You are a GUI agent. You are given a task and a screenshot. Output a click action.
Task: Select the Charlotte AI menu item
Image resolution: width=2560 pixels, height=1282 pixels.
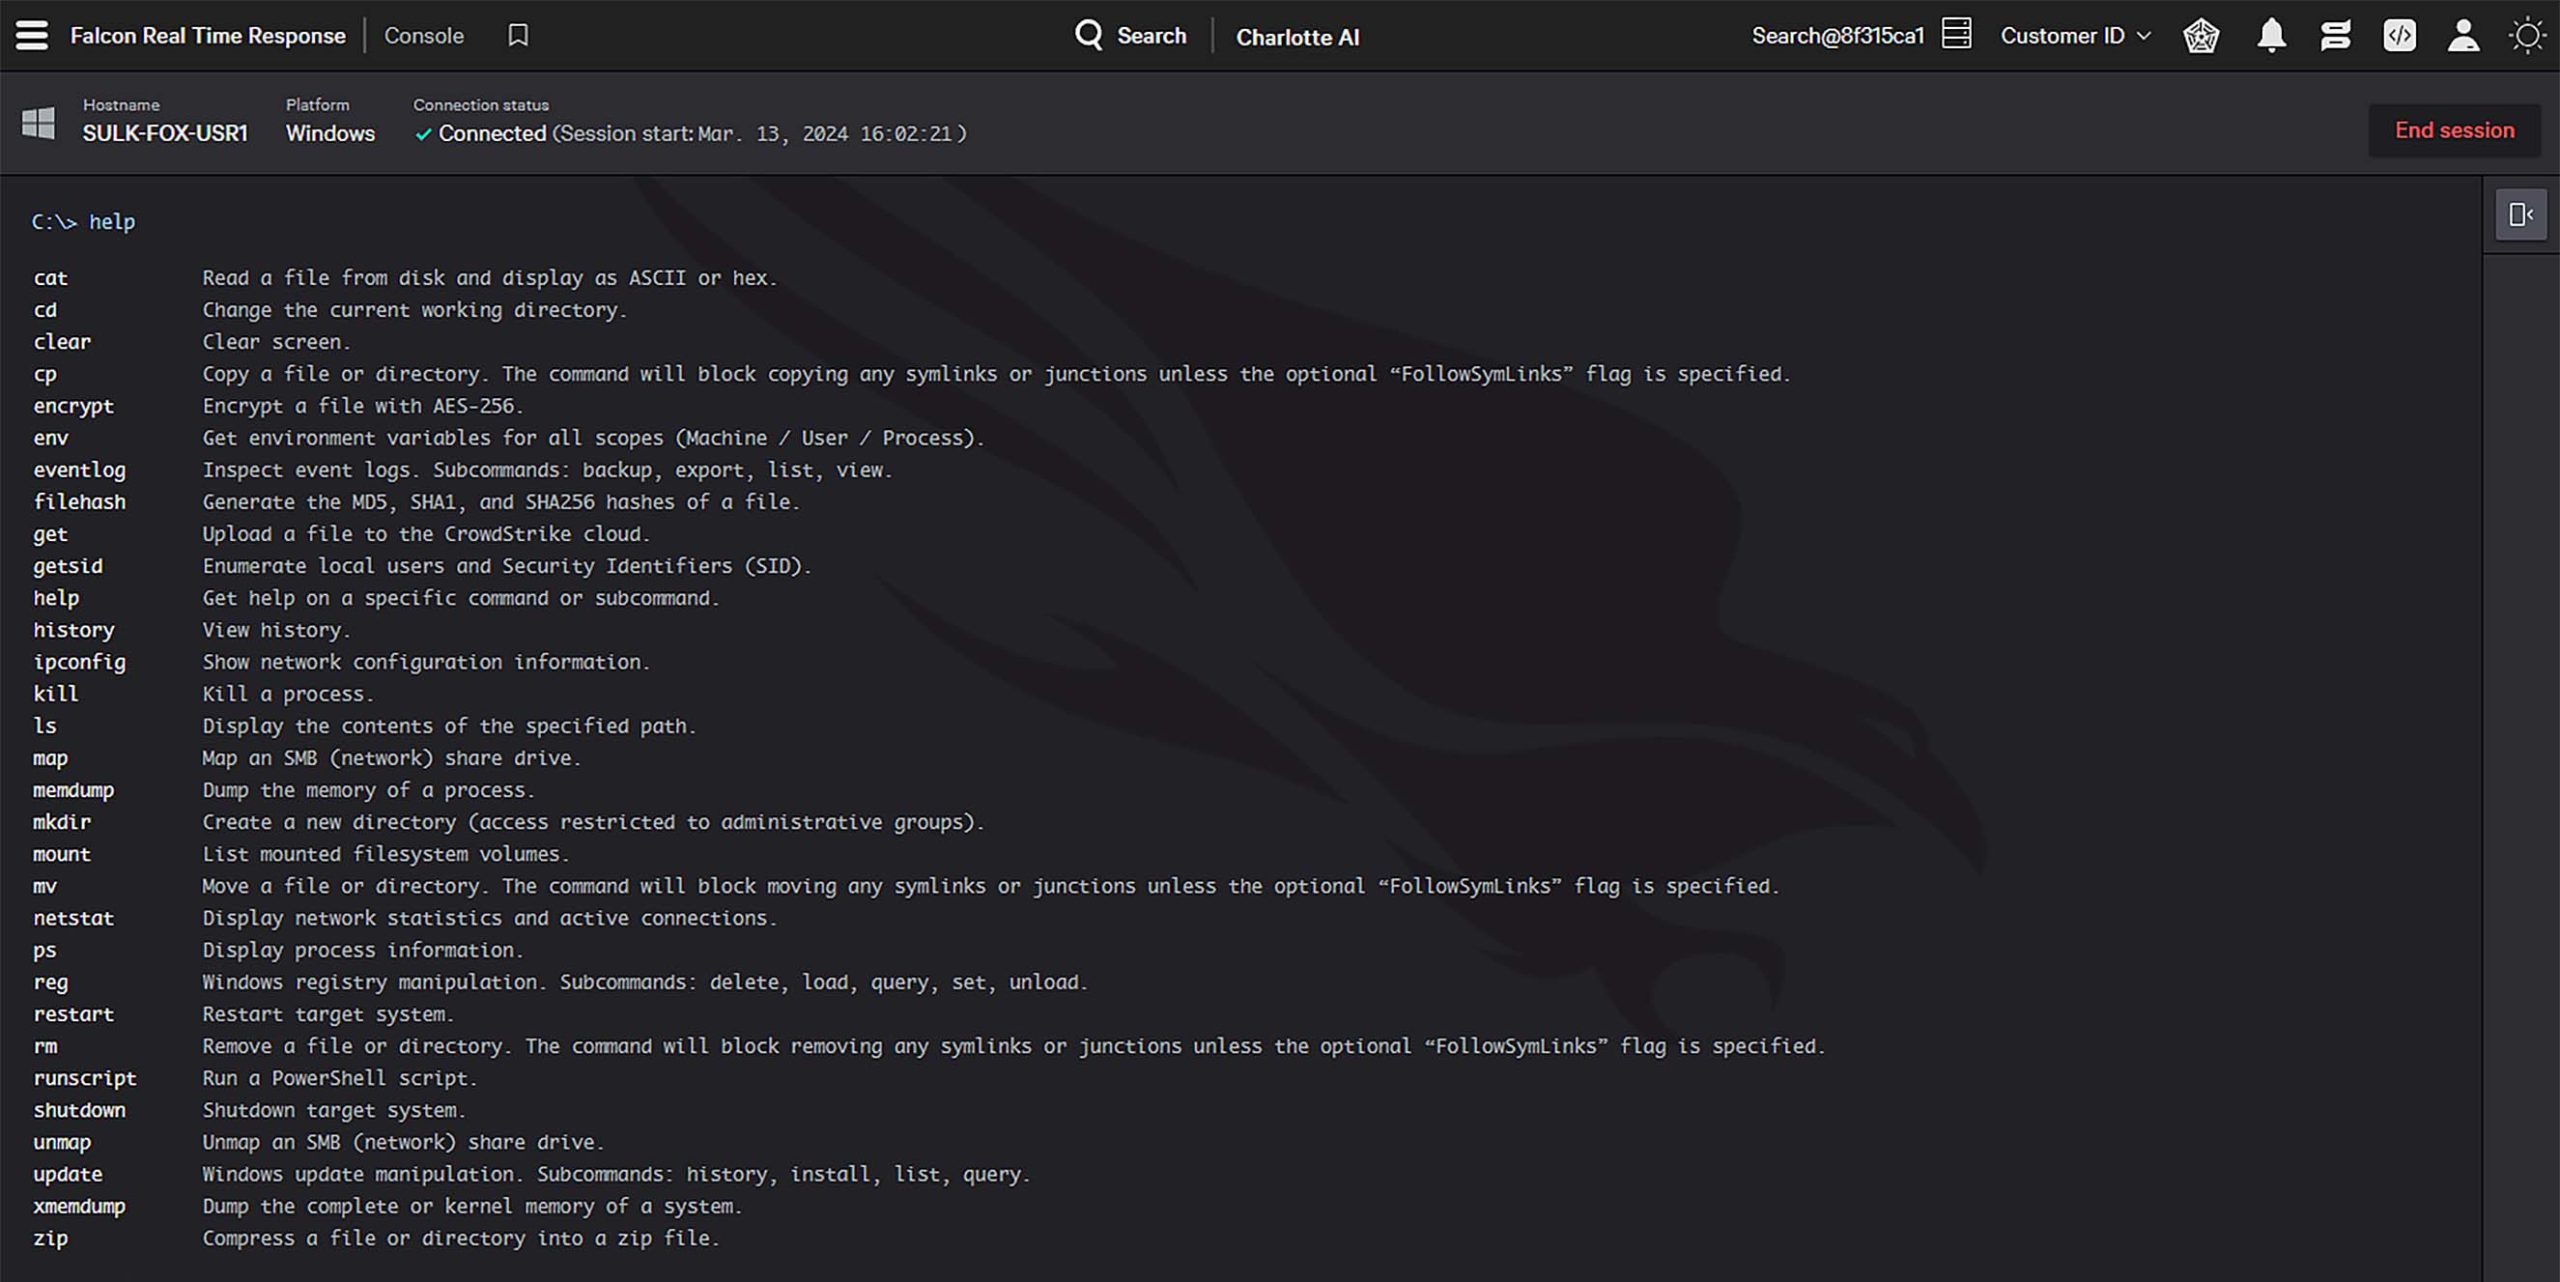click(x=1297, y=37)
